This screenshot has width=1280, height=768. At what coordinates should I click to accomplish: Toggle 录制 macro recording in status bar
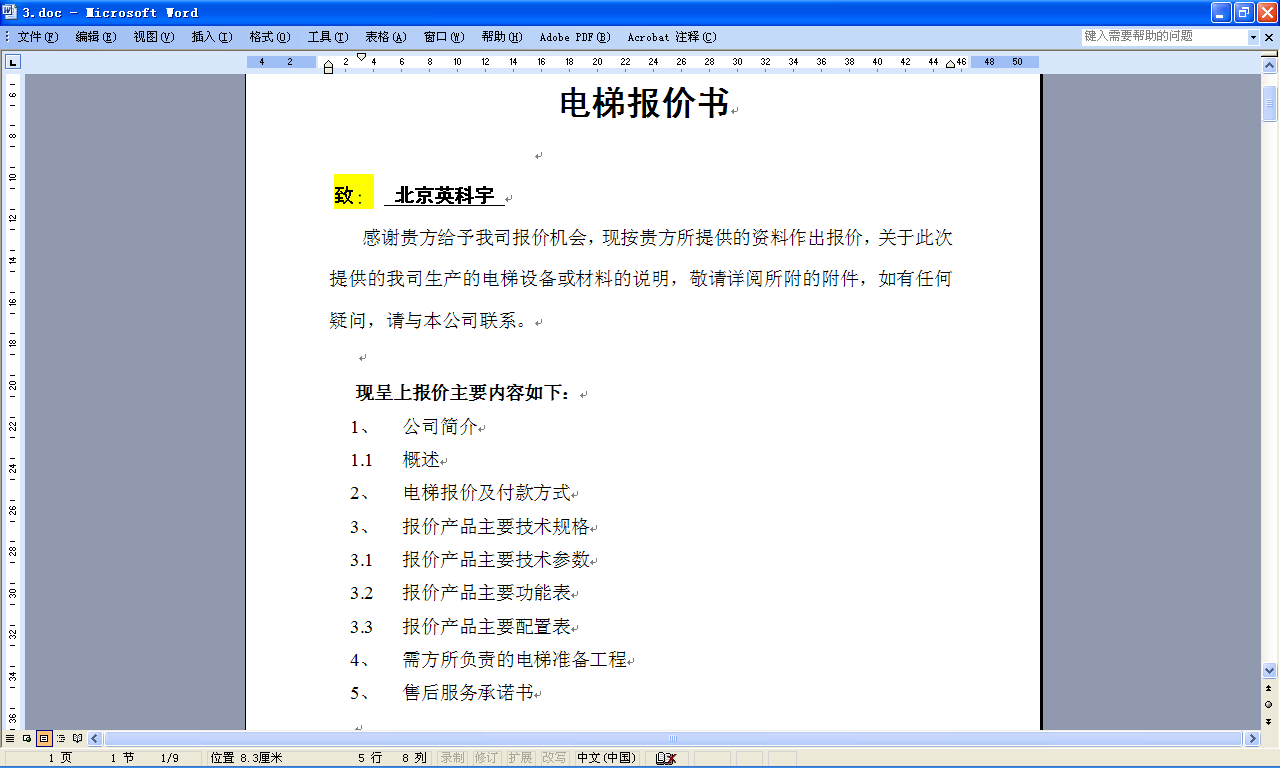(452, 758)
